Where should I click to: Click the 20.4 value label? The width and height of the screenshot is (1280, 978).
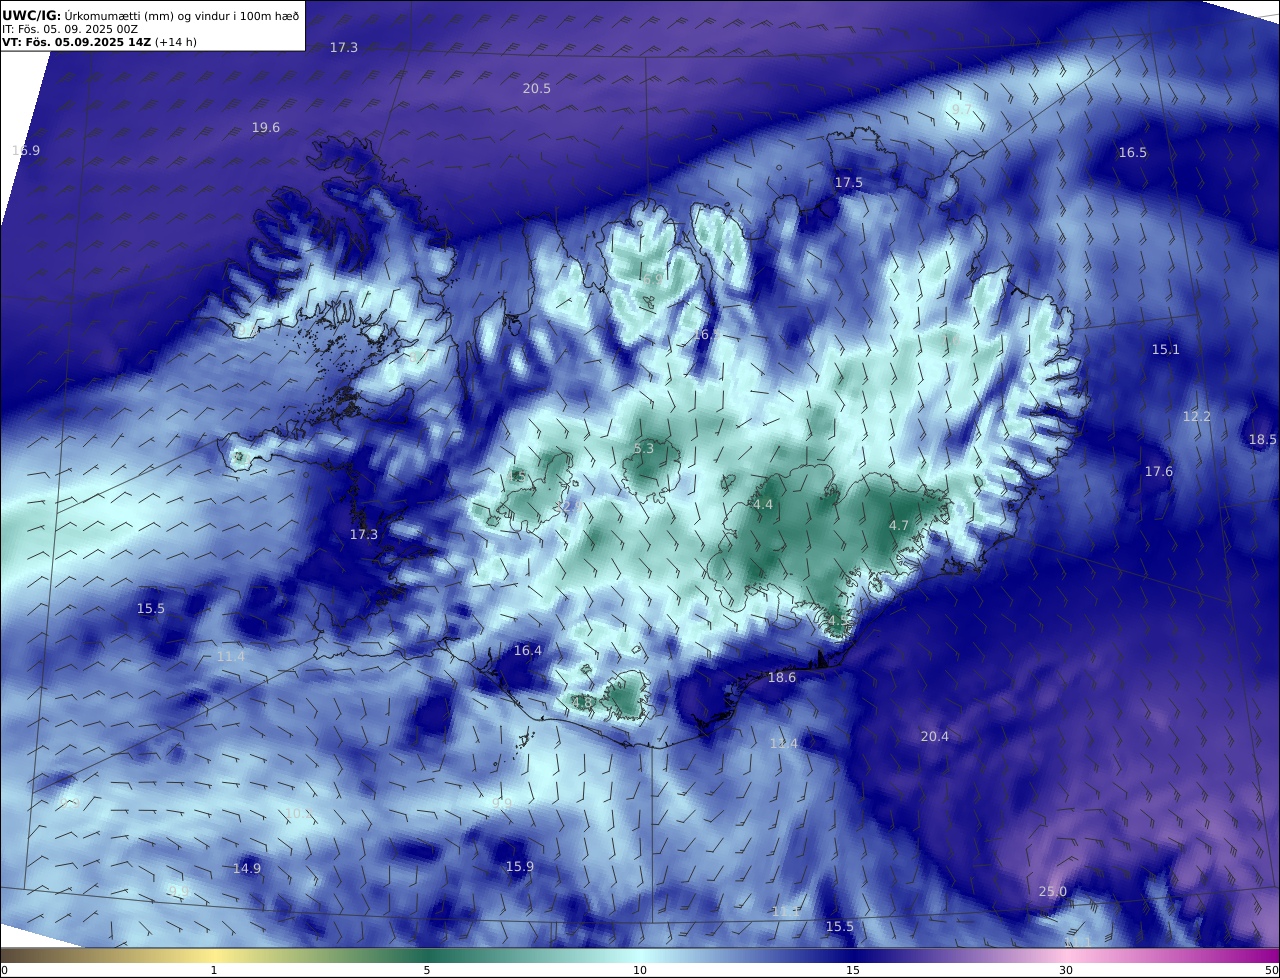tap(935, 737)
